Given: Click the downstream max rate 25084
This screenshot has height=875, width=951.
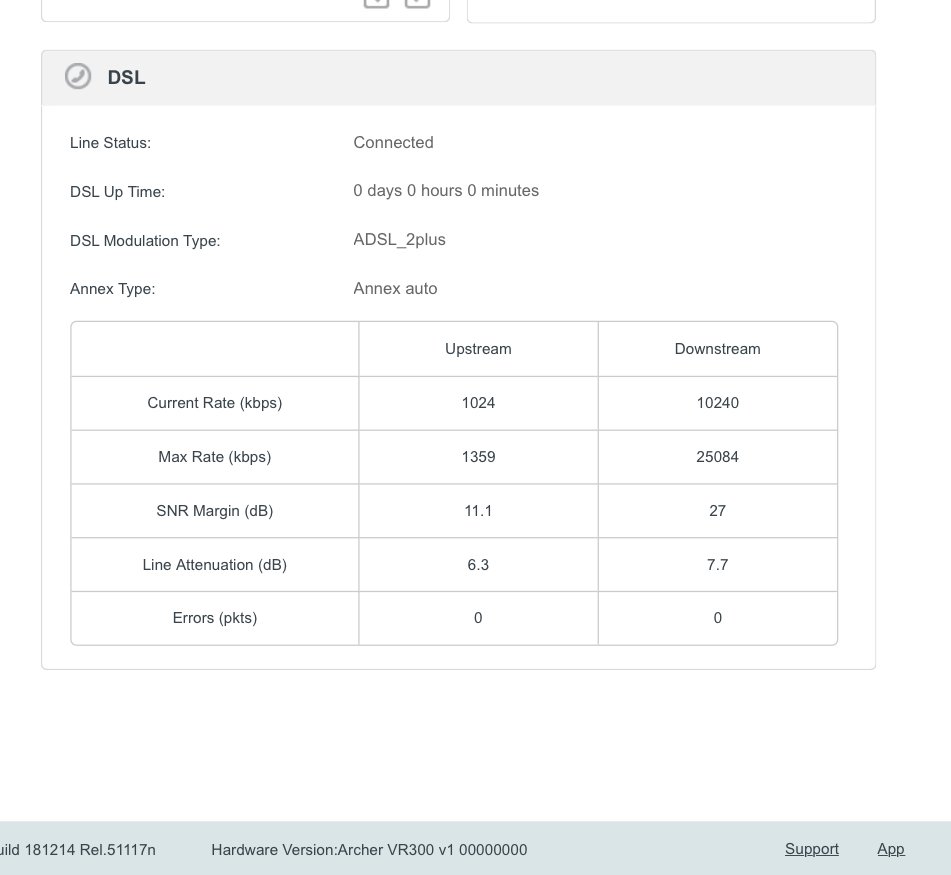Looking at the screenshot, I should (717, 457).
